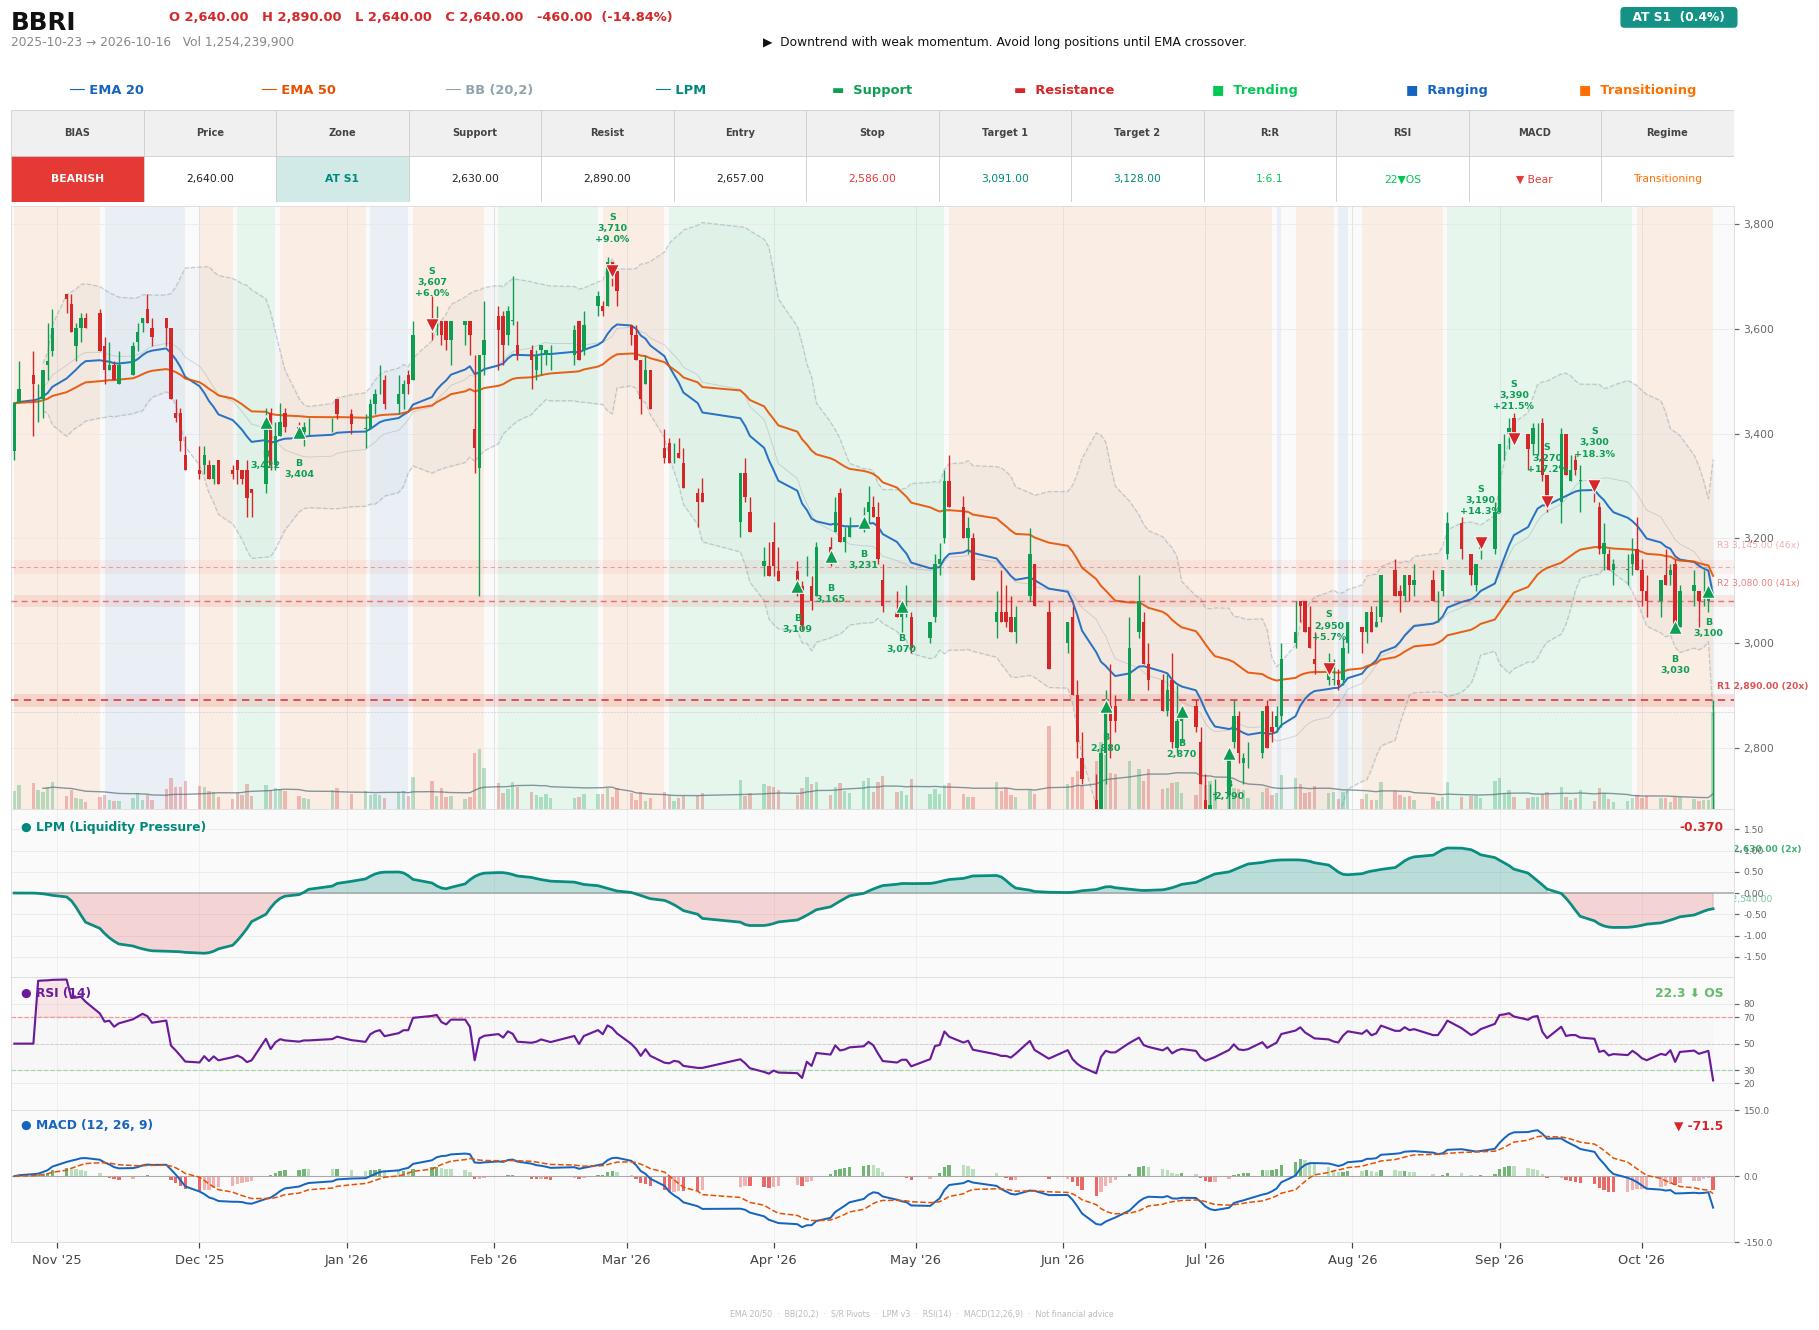Click the Ranging regime legend entry
The image size is (1819, 1330).
1447,90
